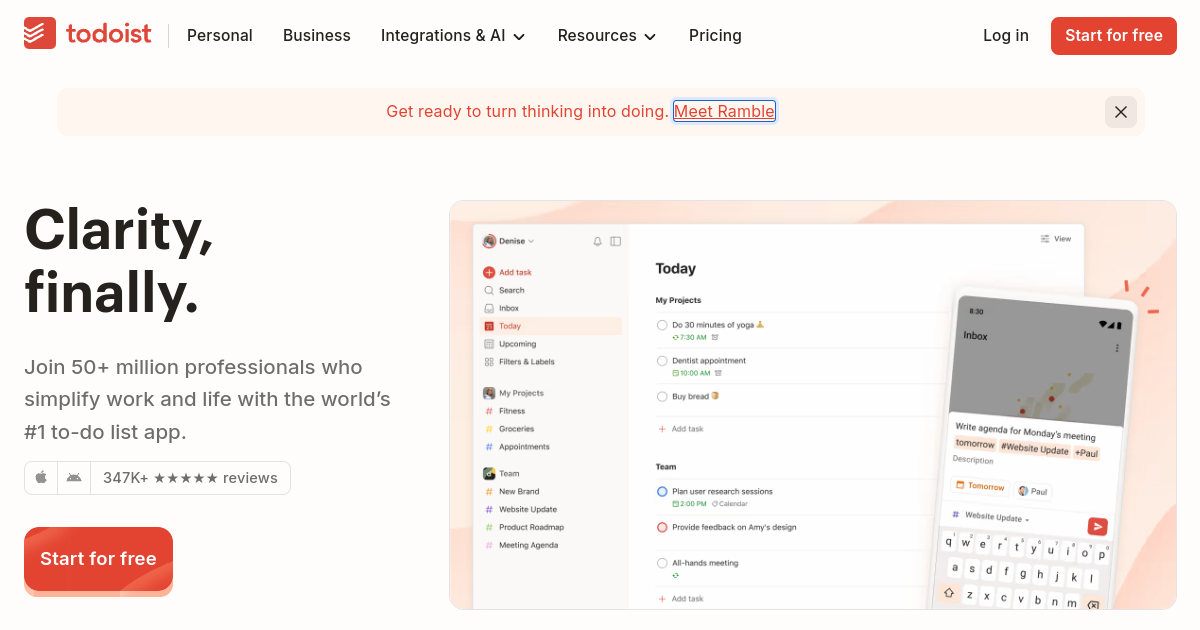Select Today in the mockup sidebar
1200x630 pixels.
(551, 326)
